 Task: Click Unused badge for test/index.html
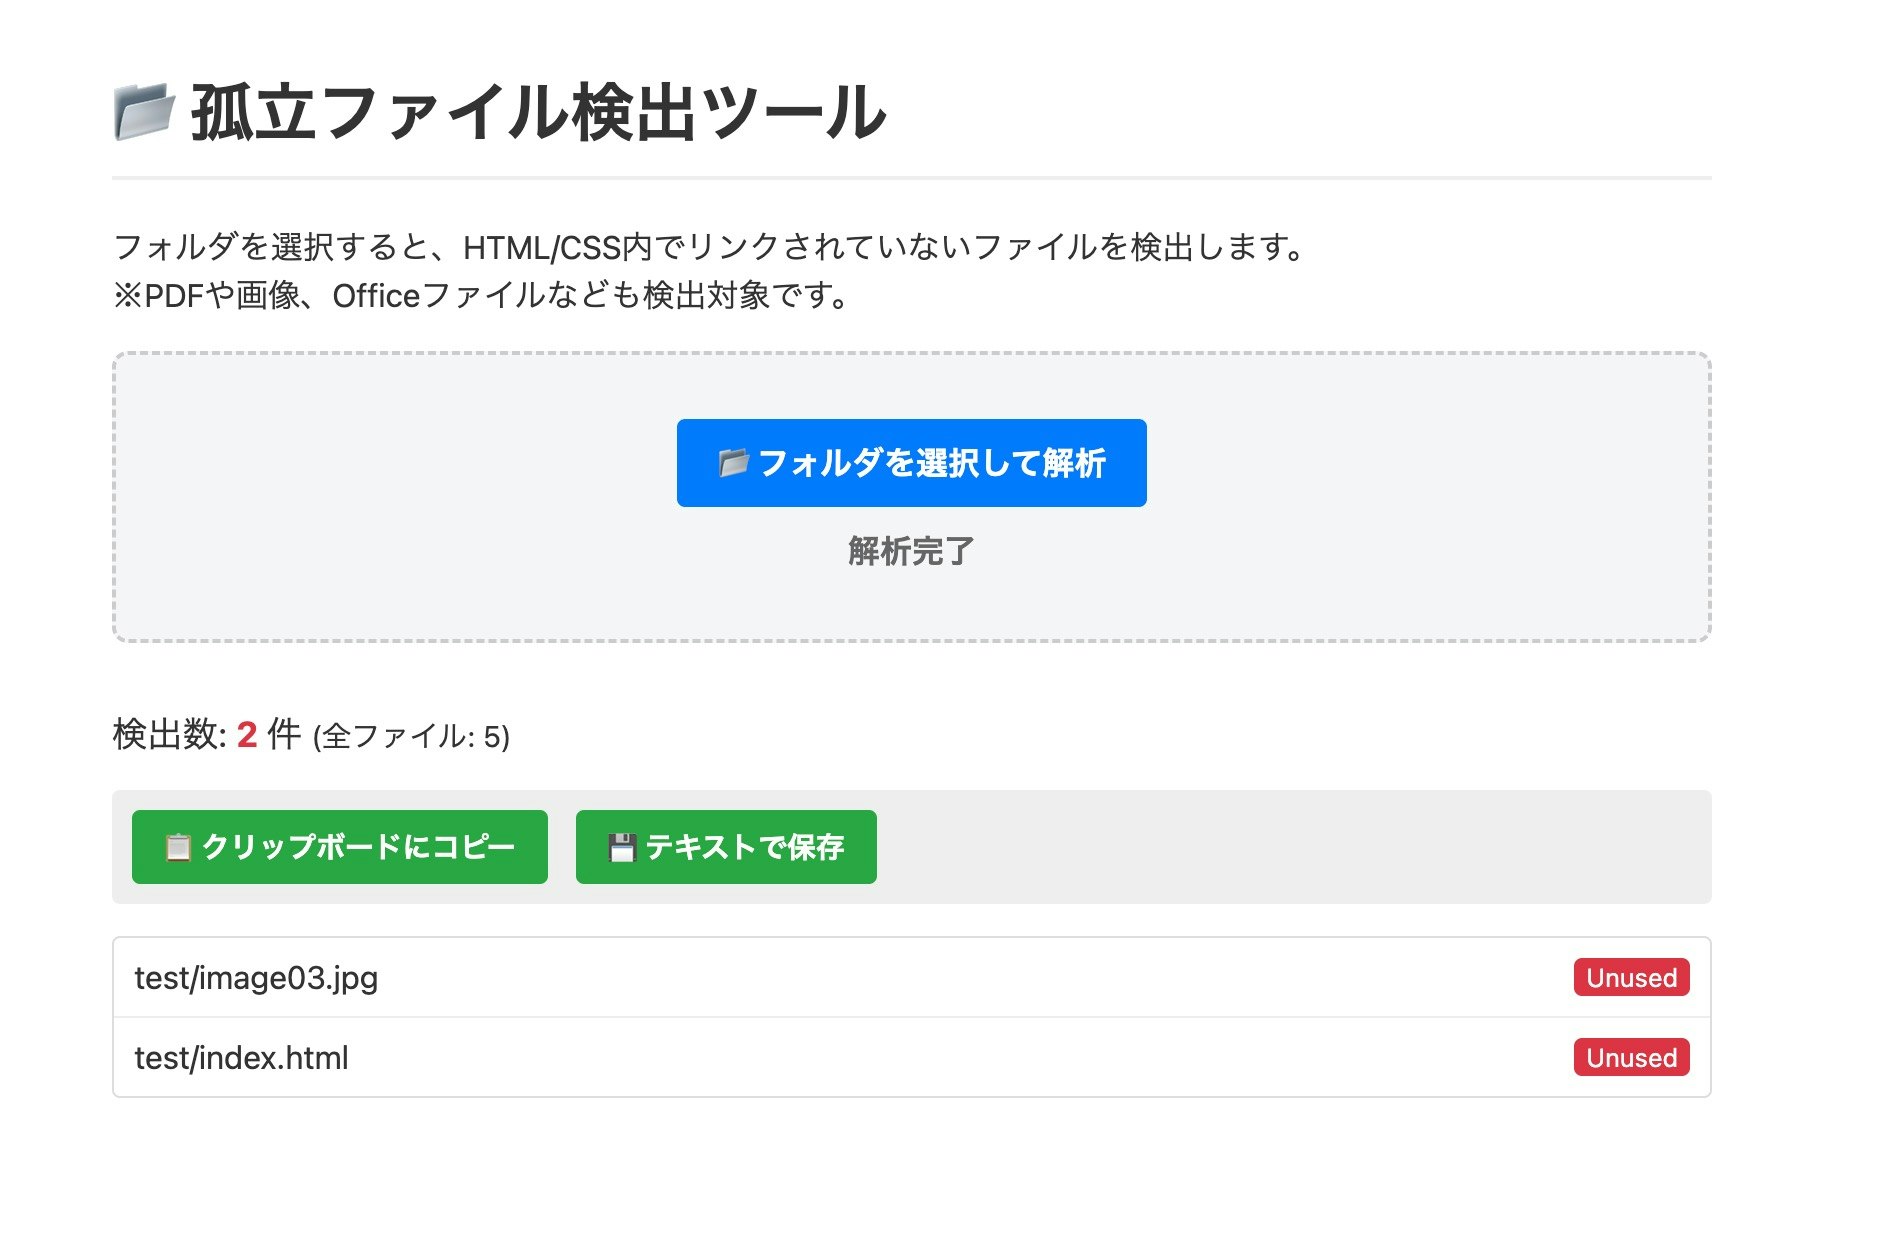coord(1631,1057)
